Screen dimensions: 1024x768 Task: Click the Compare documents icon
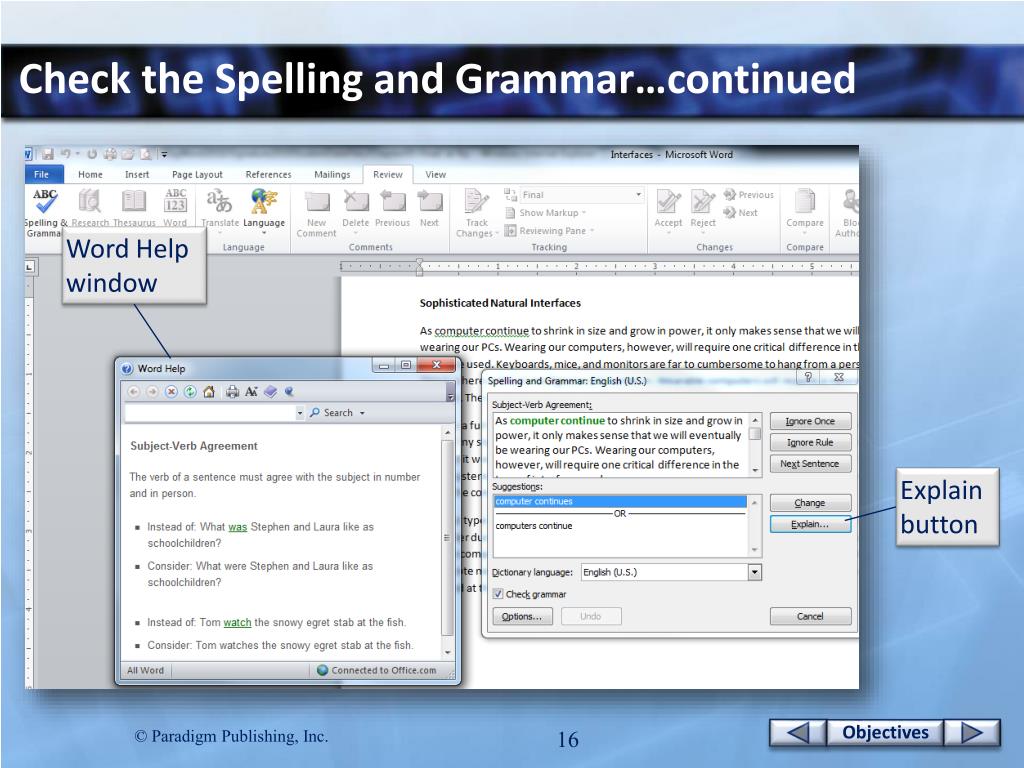pos(805,201)
